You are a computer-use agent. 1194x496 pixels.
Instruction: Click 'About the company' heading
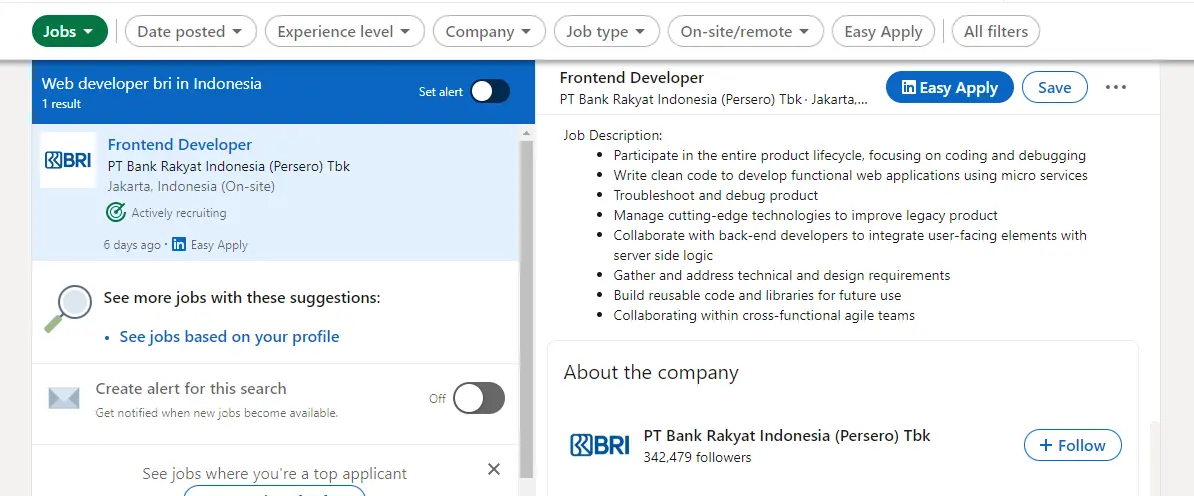(x=651, y=373)
